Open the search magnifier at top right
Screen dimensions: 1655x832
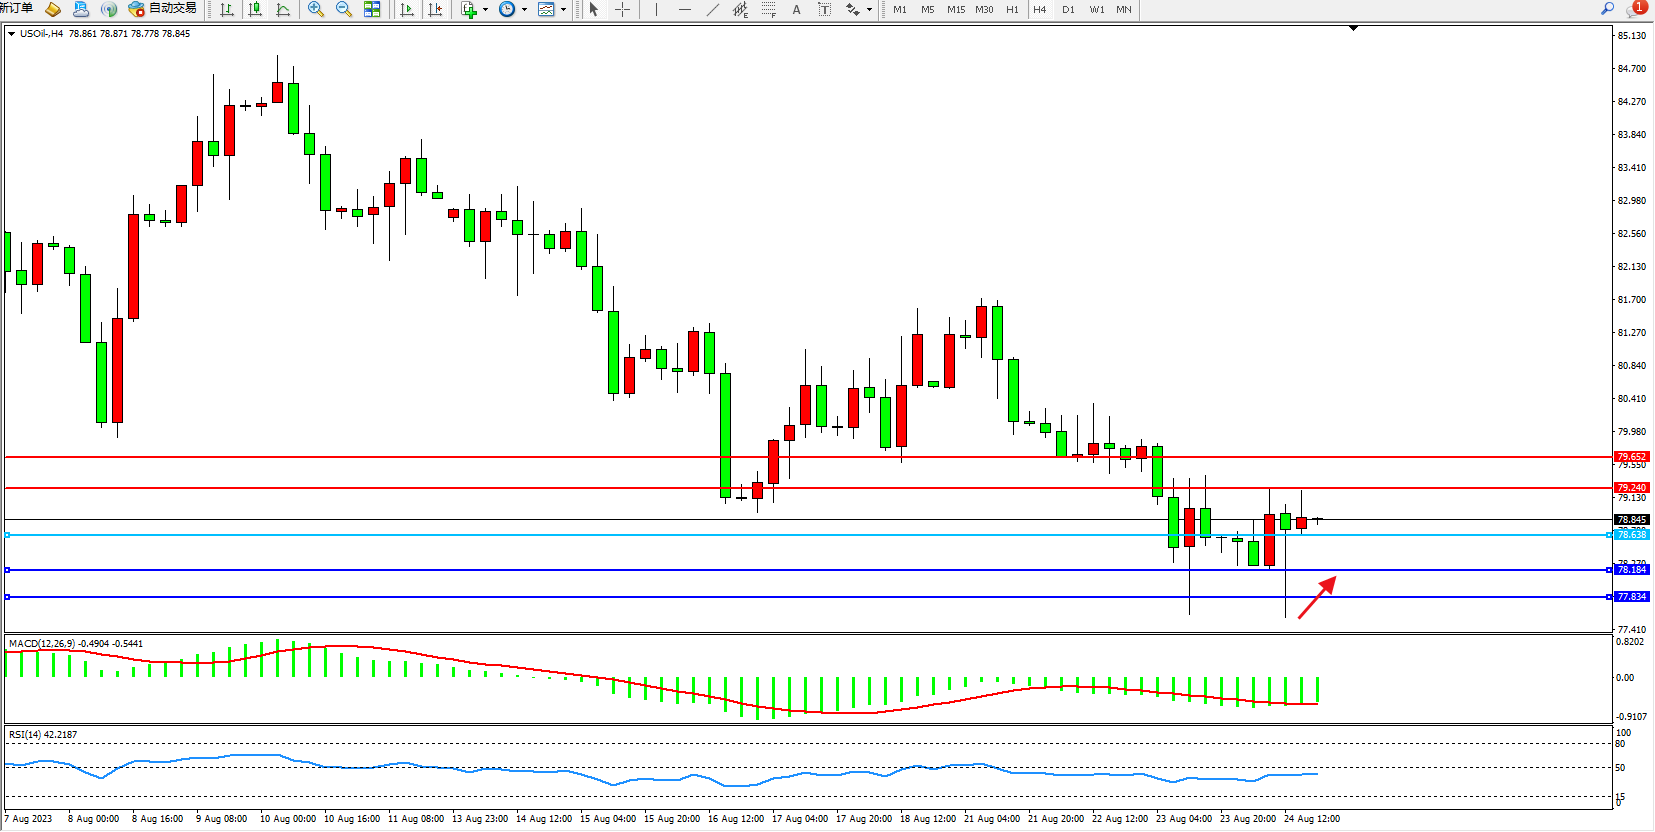click(1608, 9)
